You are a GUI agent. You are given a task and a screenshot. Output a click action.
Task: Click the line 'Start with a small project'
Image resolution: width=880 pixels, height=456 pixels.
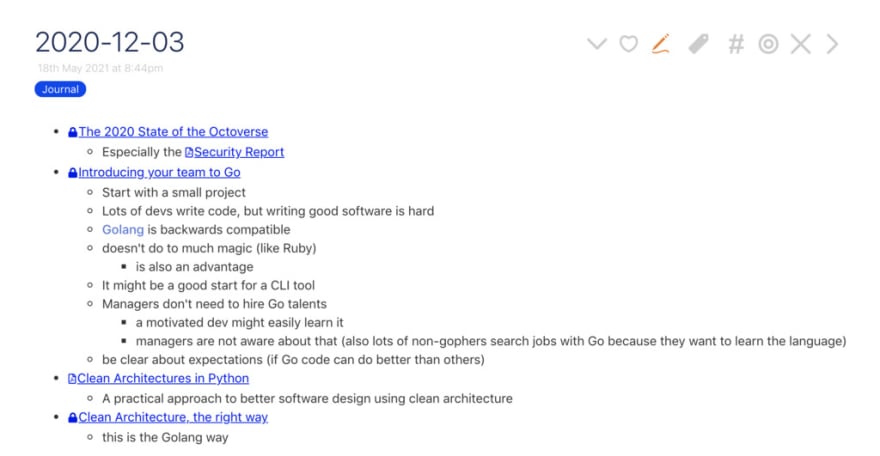174,192
